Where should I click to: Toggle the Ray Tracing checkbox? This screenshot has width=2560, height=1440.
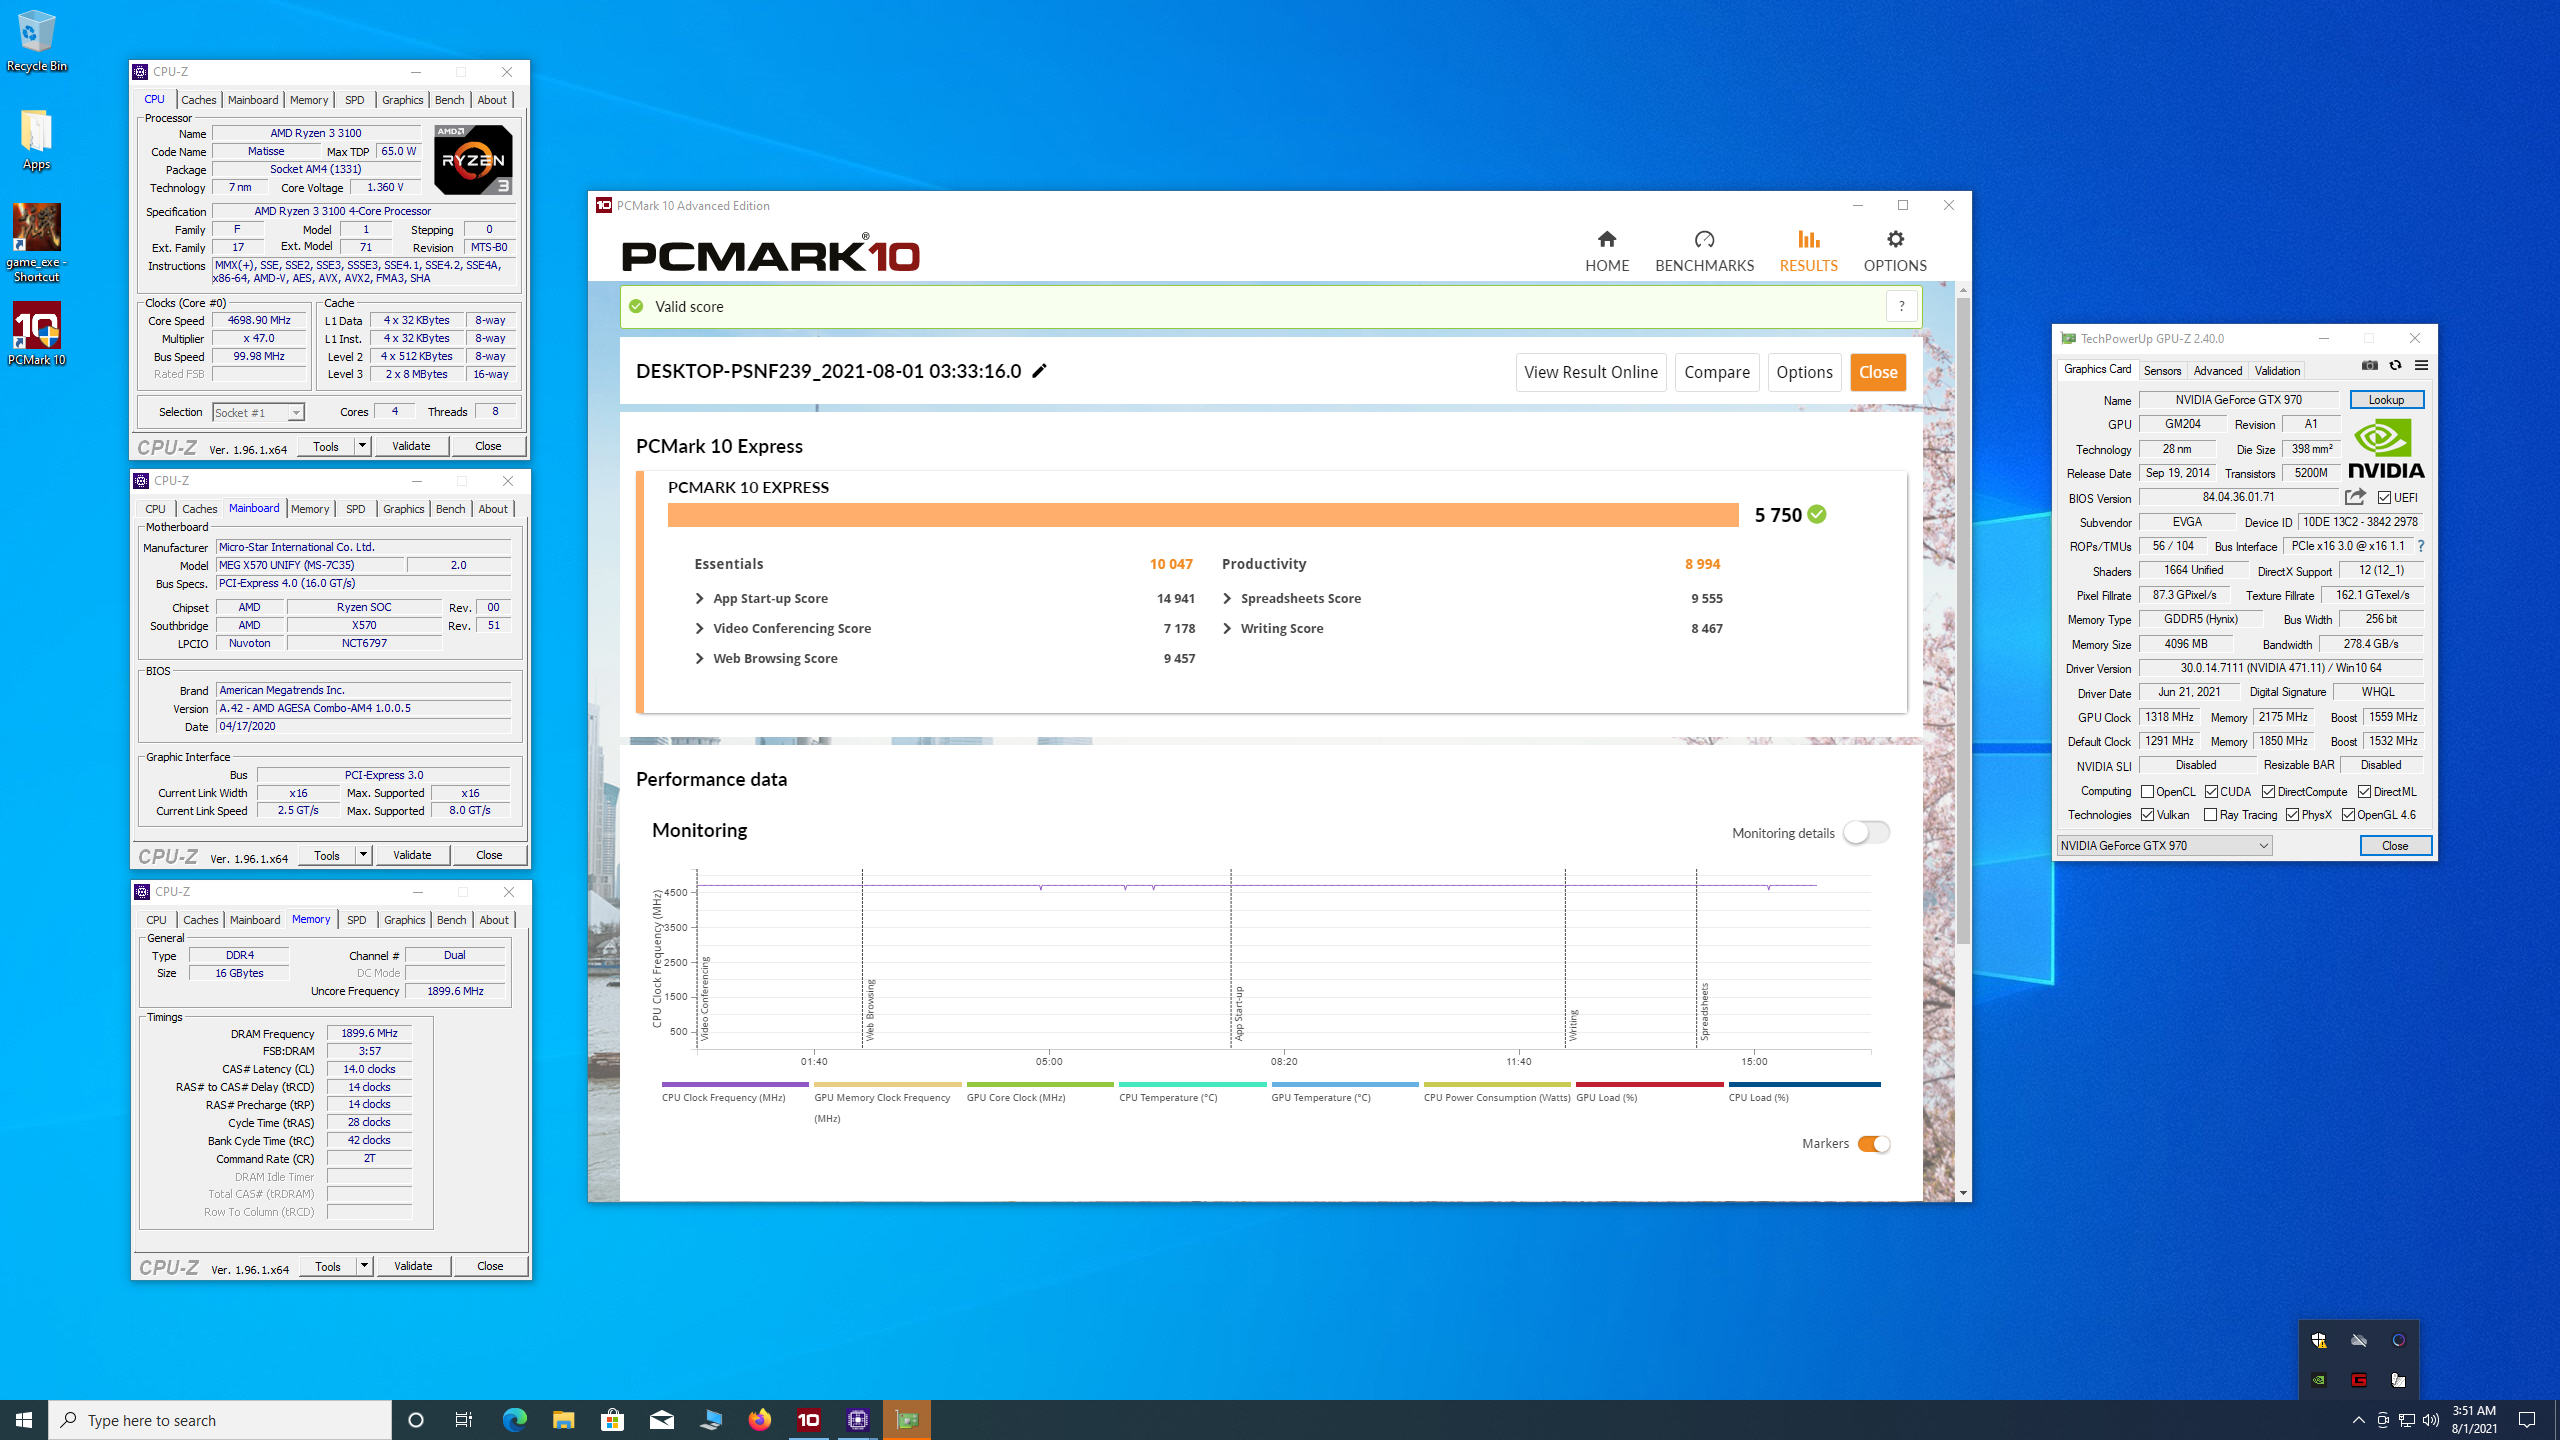[x=2210, y=815]
